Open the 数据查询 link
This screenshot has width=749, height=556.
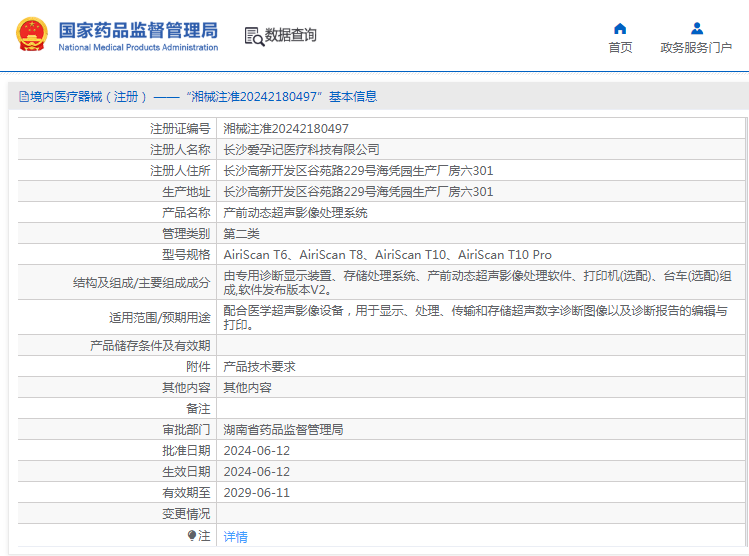tap(291, 35)
